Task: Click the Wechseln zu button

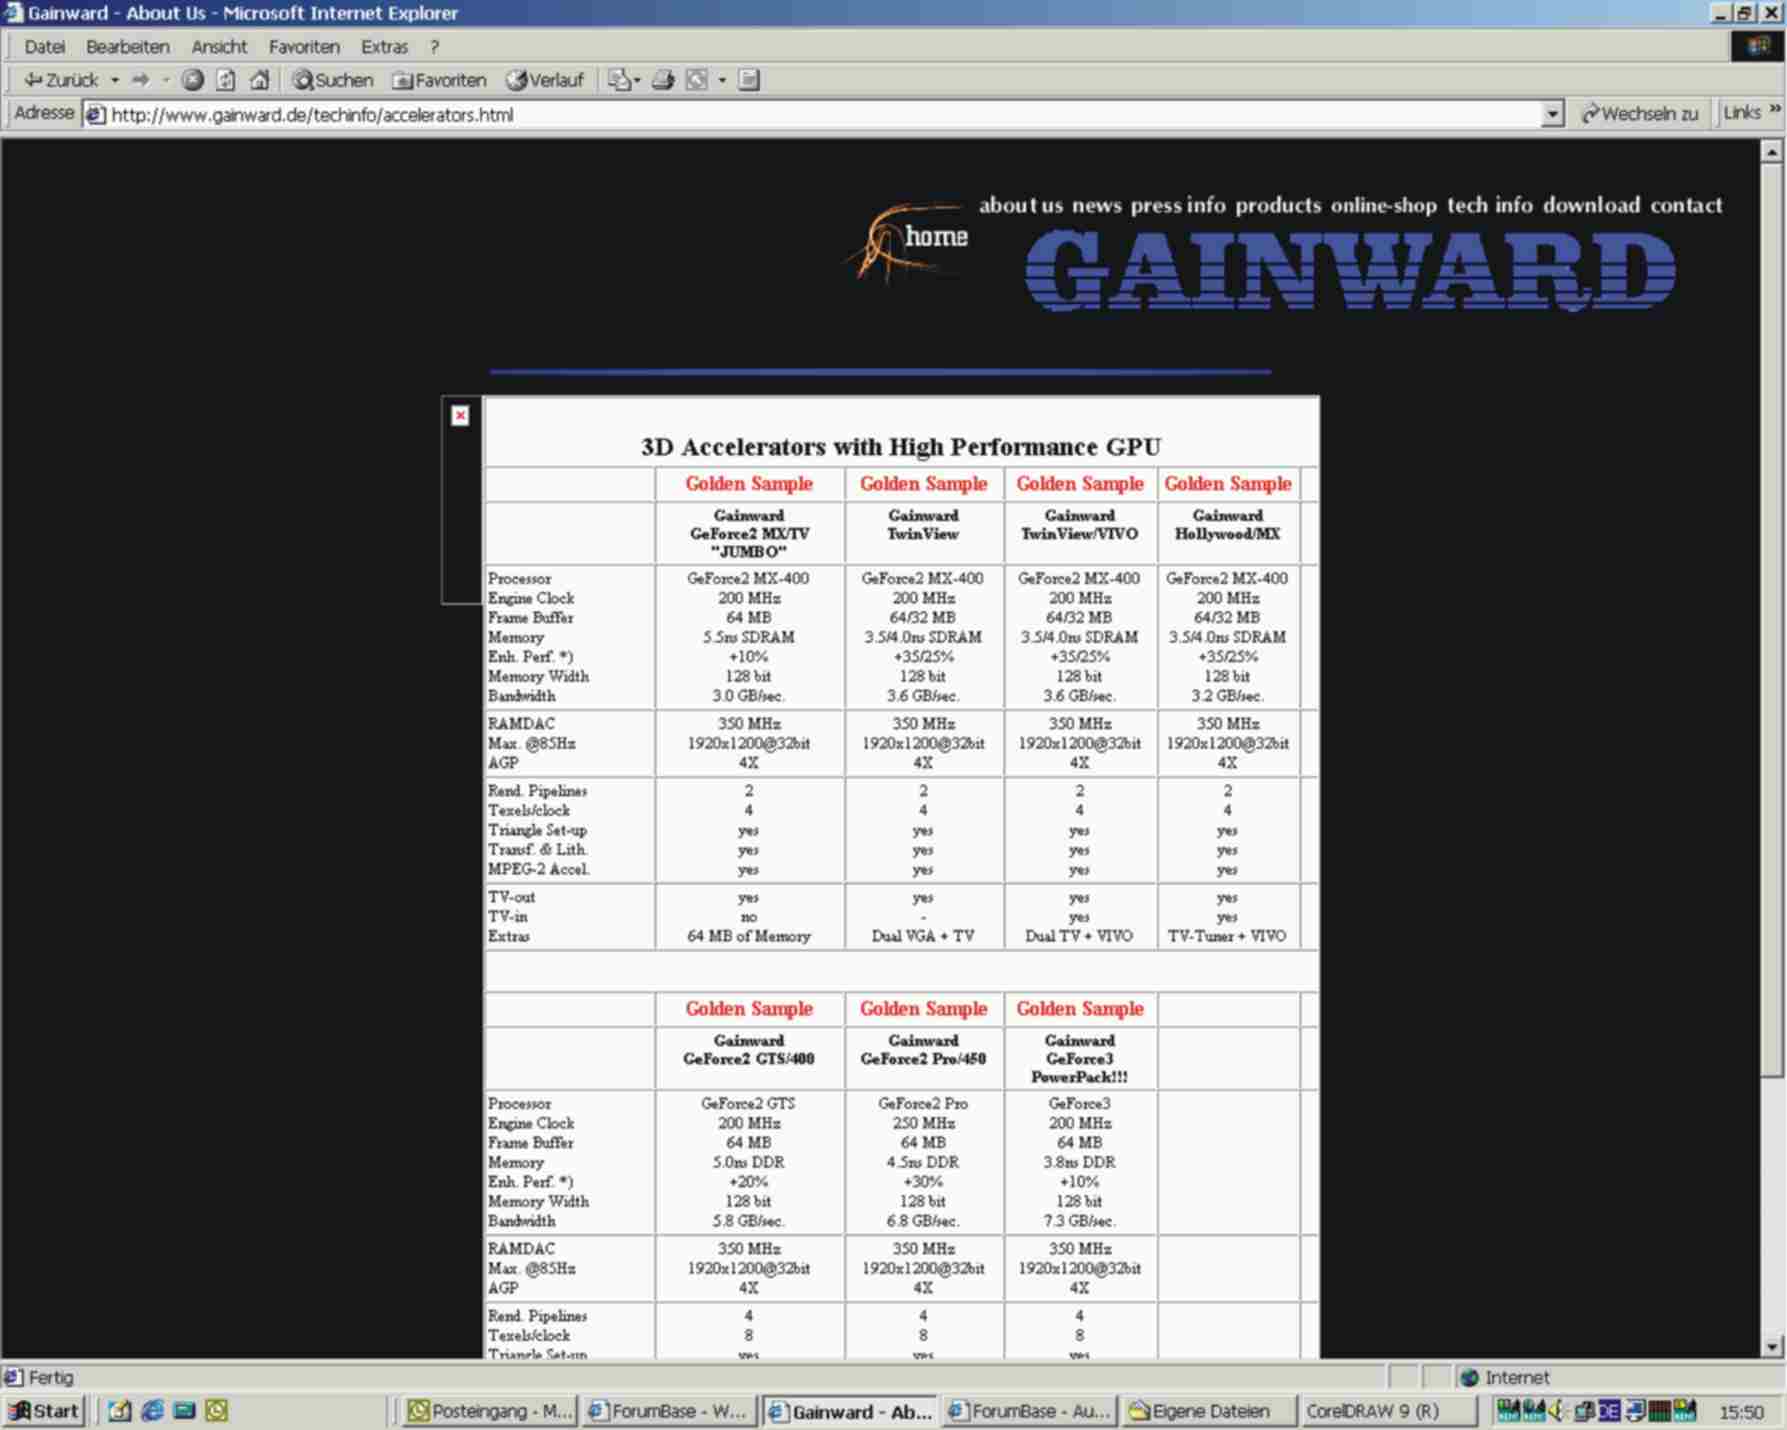Action: pyautogui.click(x=1640, y=114)
